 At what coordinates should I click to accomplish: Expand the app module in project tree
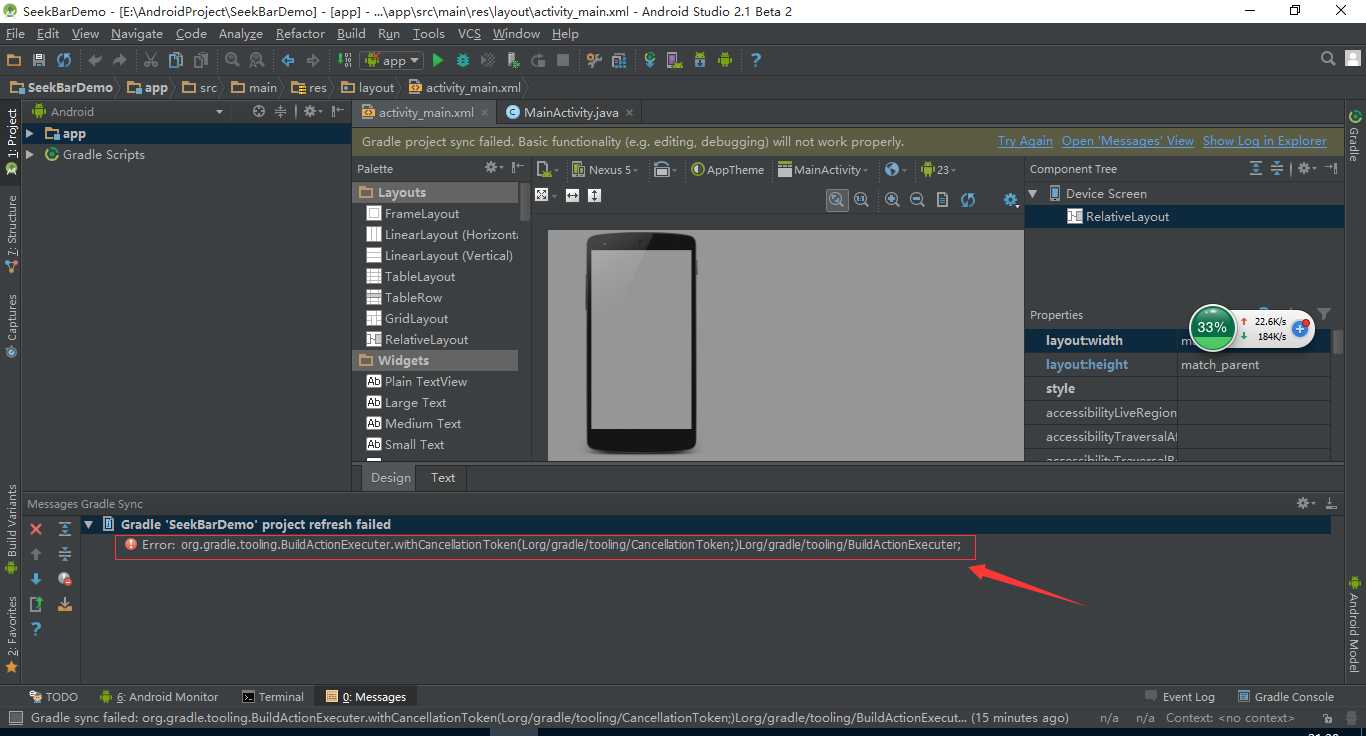pyautogui.click(x=30, y=133)
